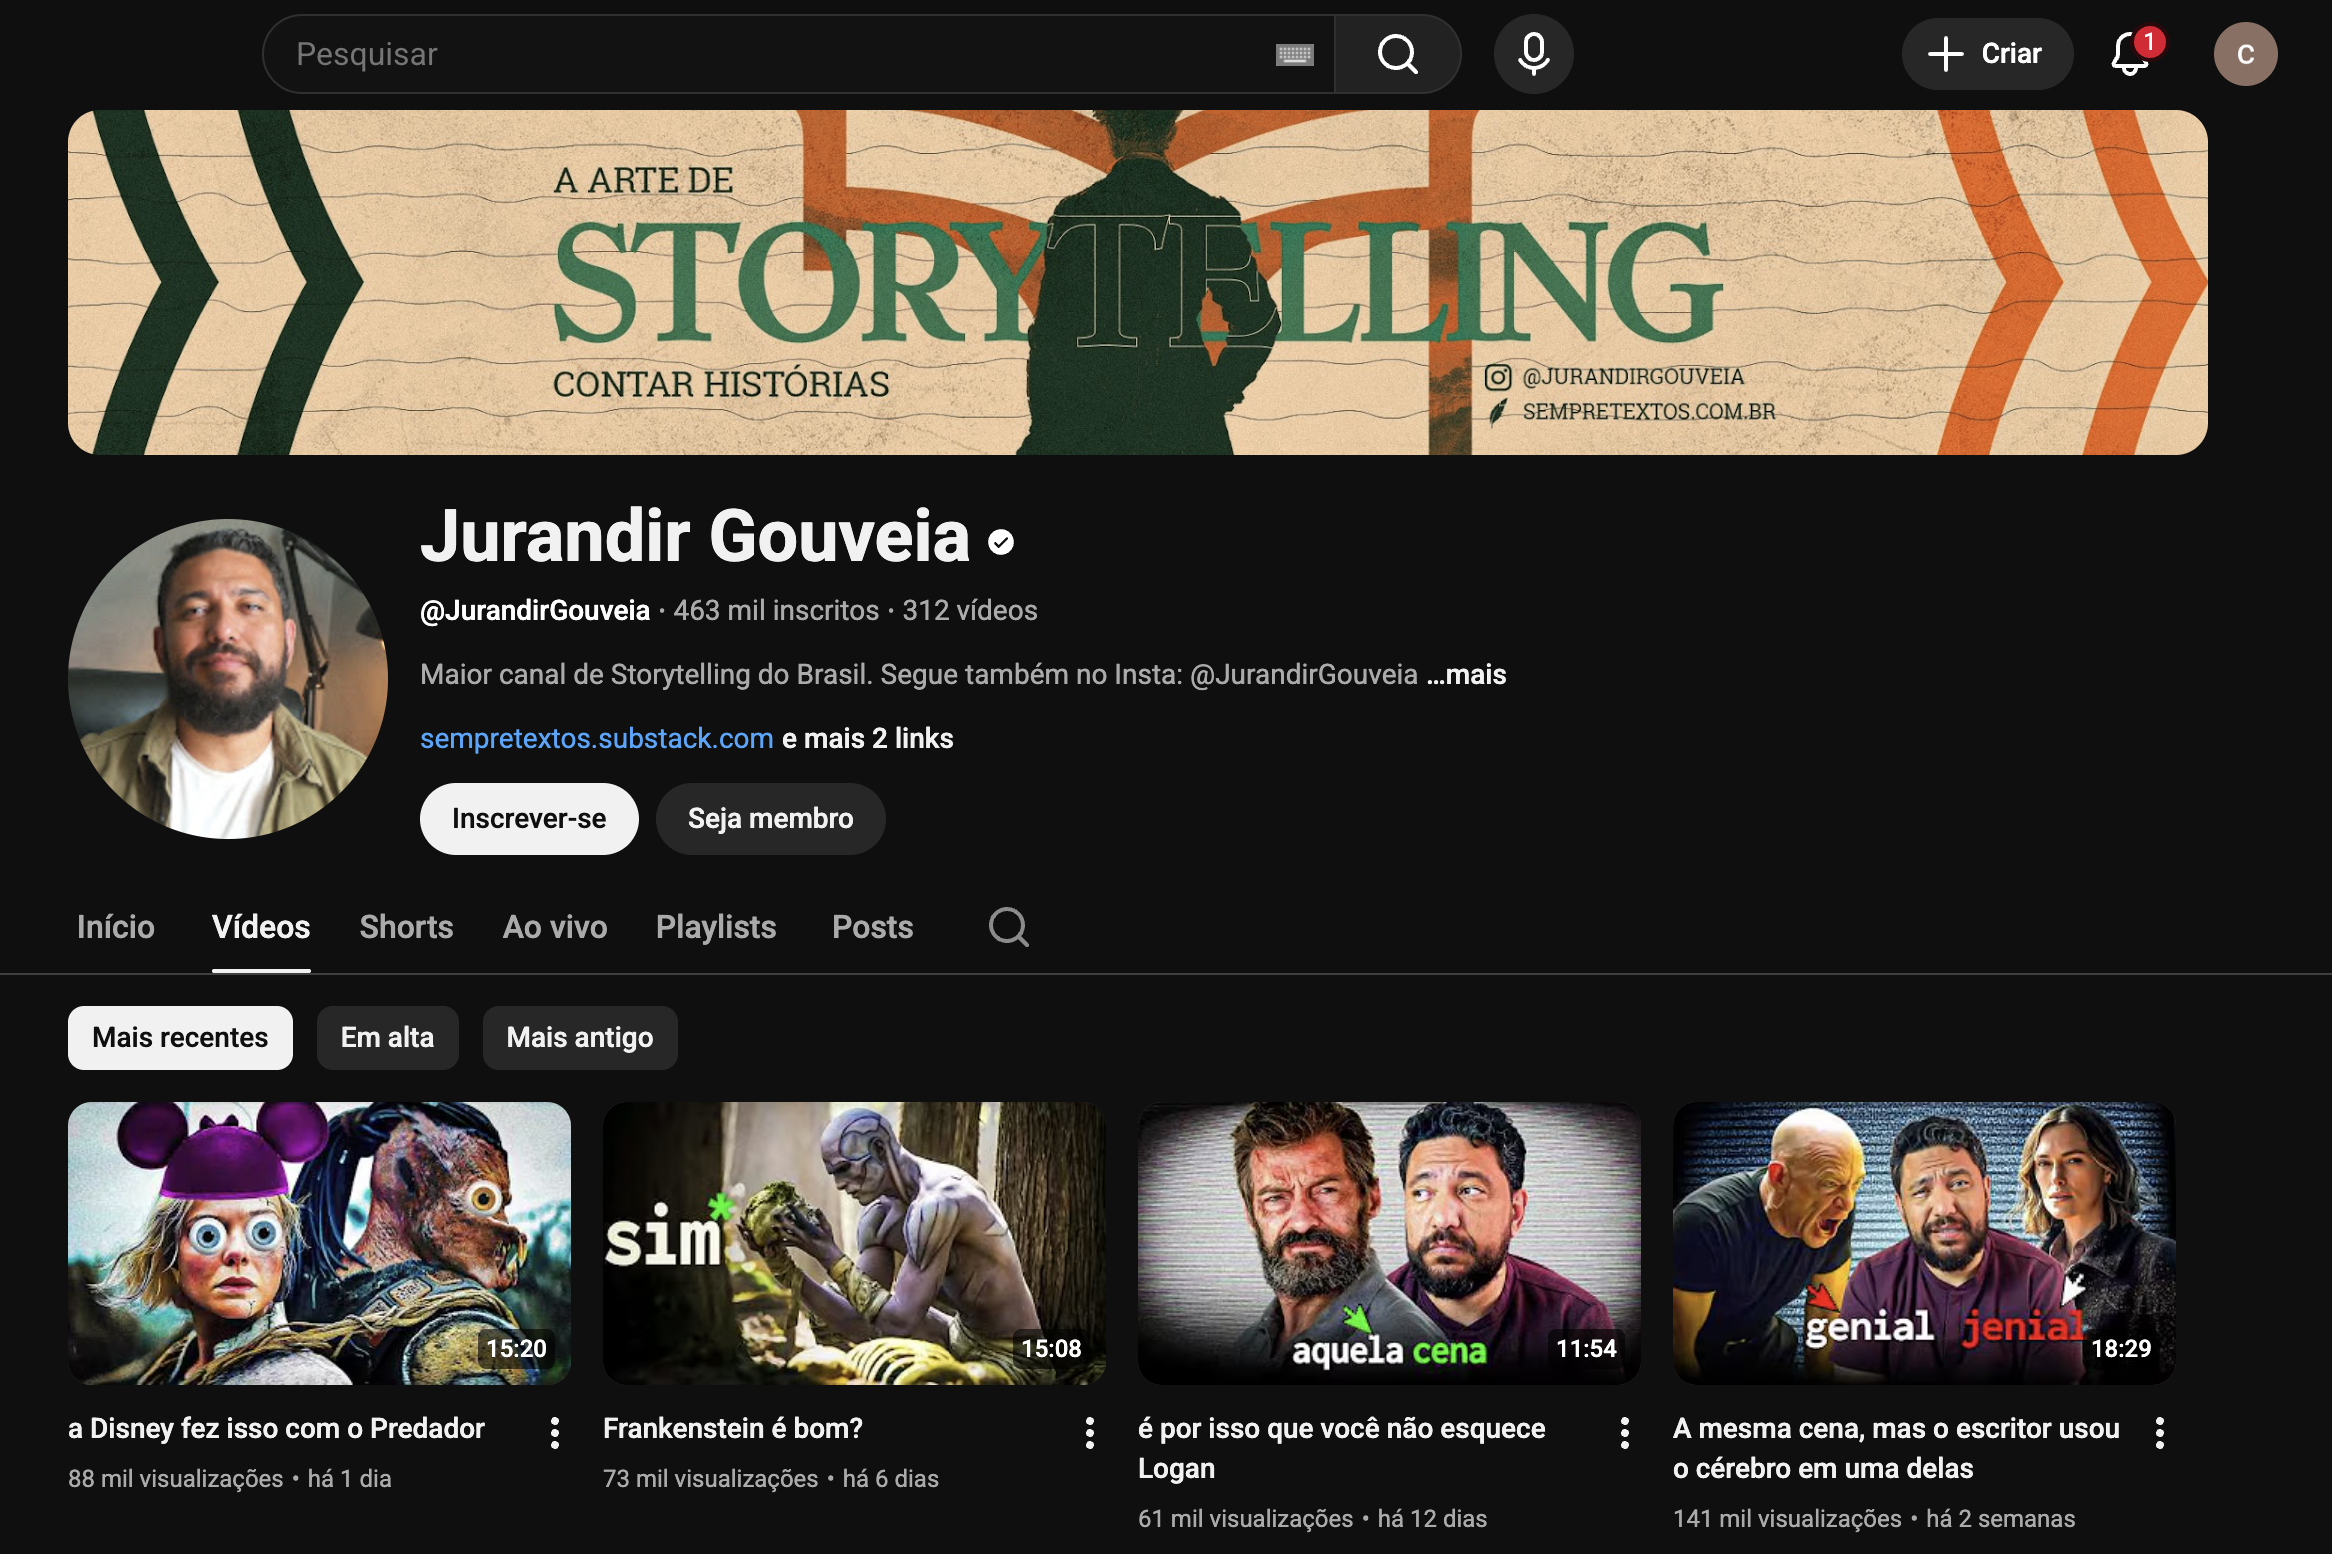The height and width of the screenshot is (1554, 2332).
Task: Open more actions for Logan video
Action: pos(1625,1432)
